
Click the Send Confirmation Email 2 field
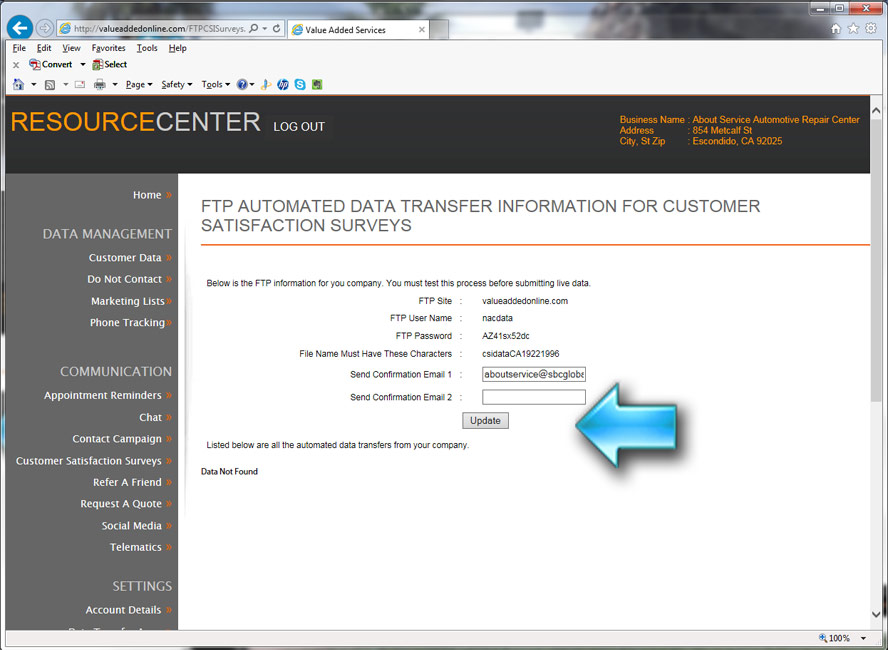tap(533, 397)
